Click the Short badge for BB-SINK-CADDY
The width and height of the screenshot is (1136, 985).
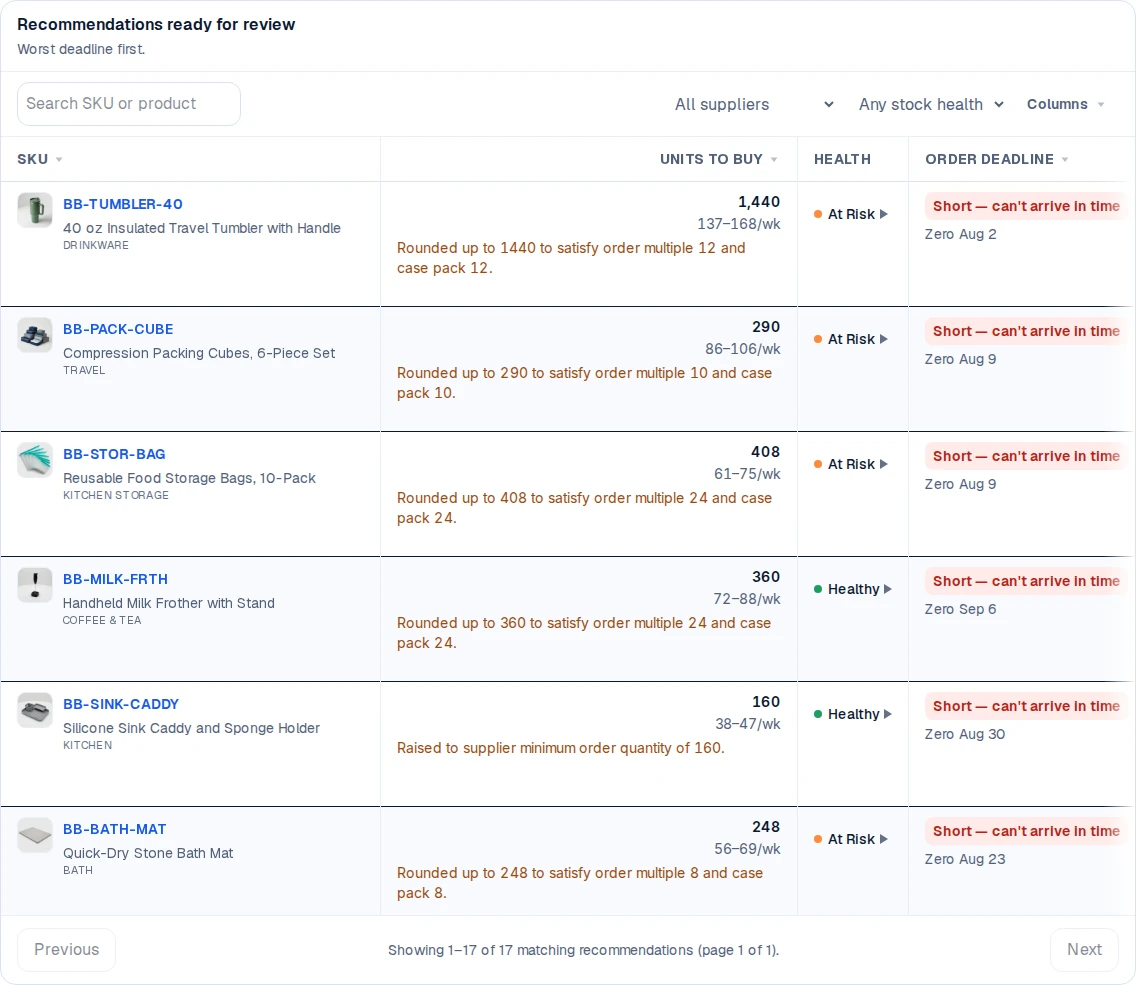coord(1026,706)
